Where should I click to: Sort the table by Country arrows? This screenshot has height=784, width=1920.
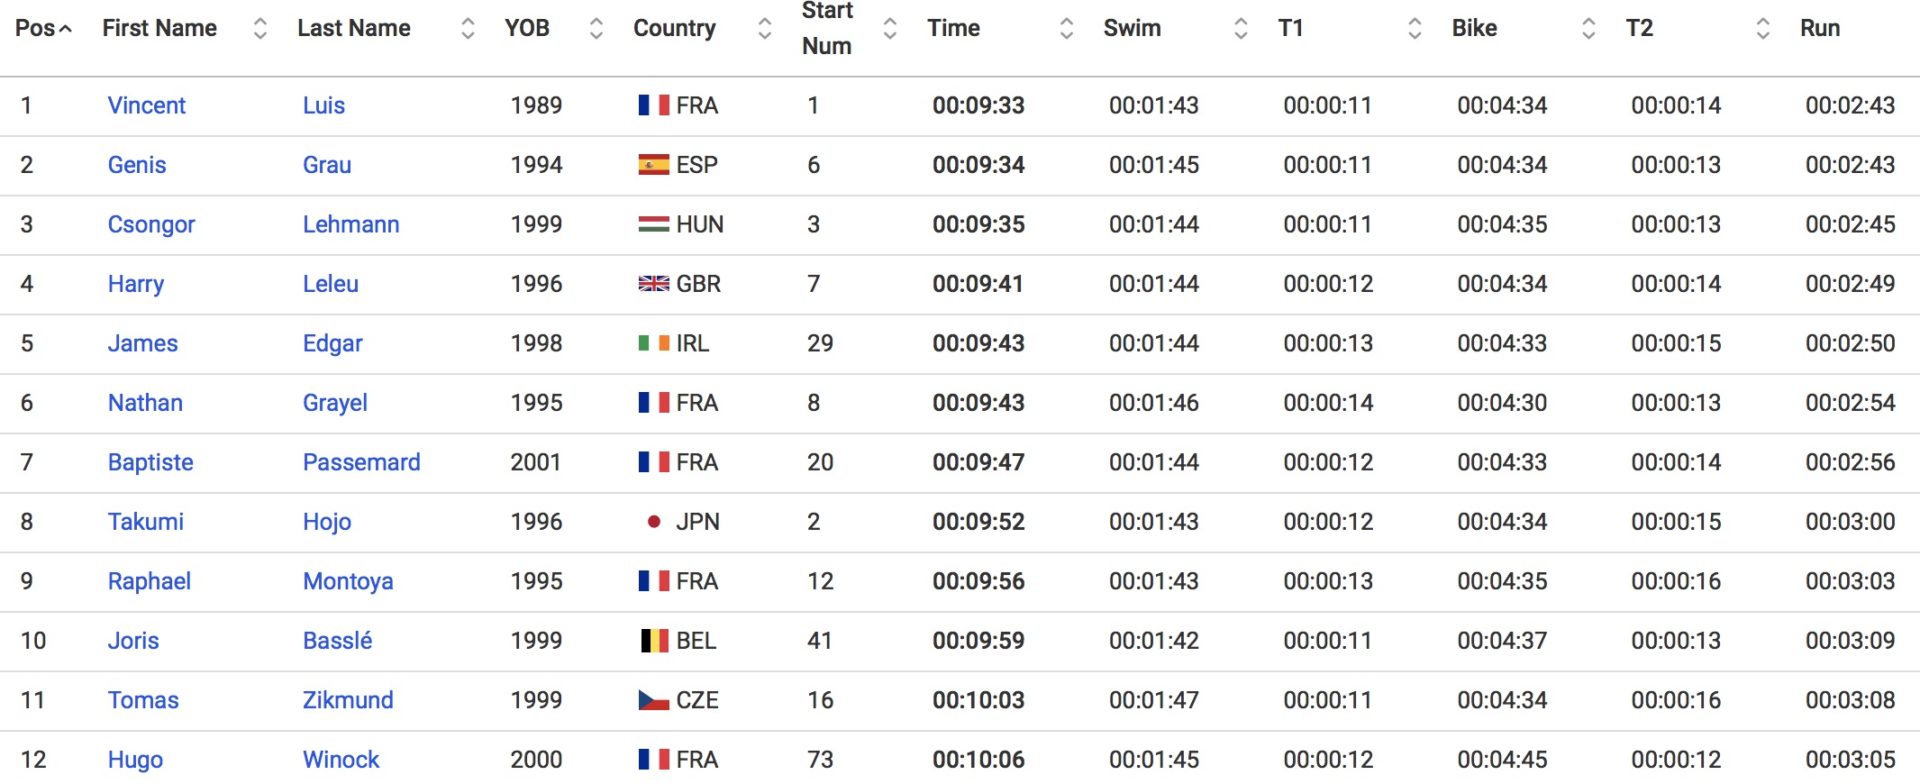tap(765, 29)
